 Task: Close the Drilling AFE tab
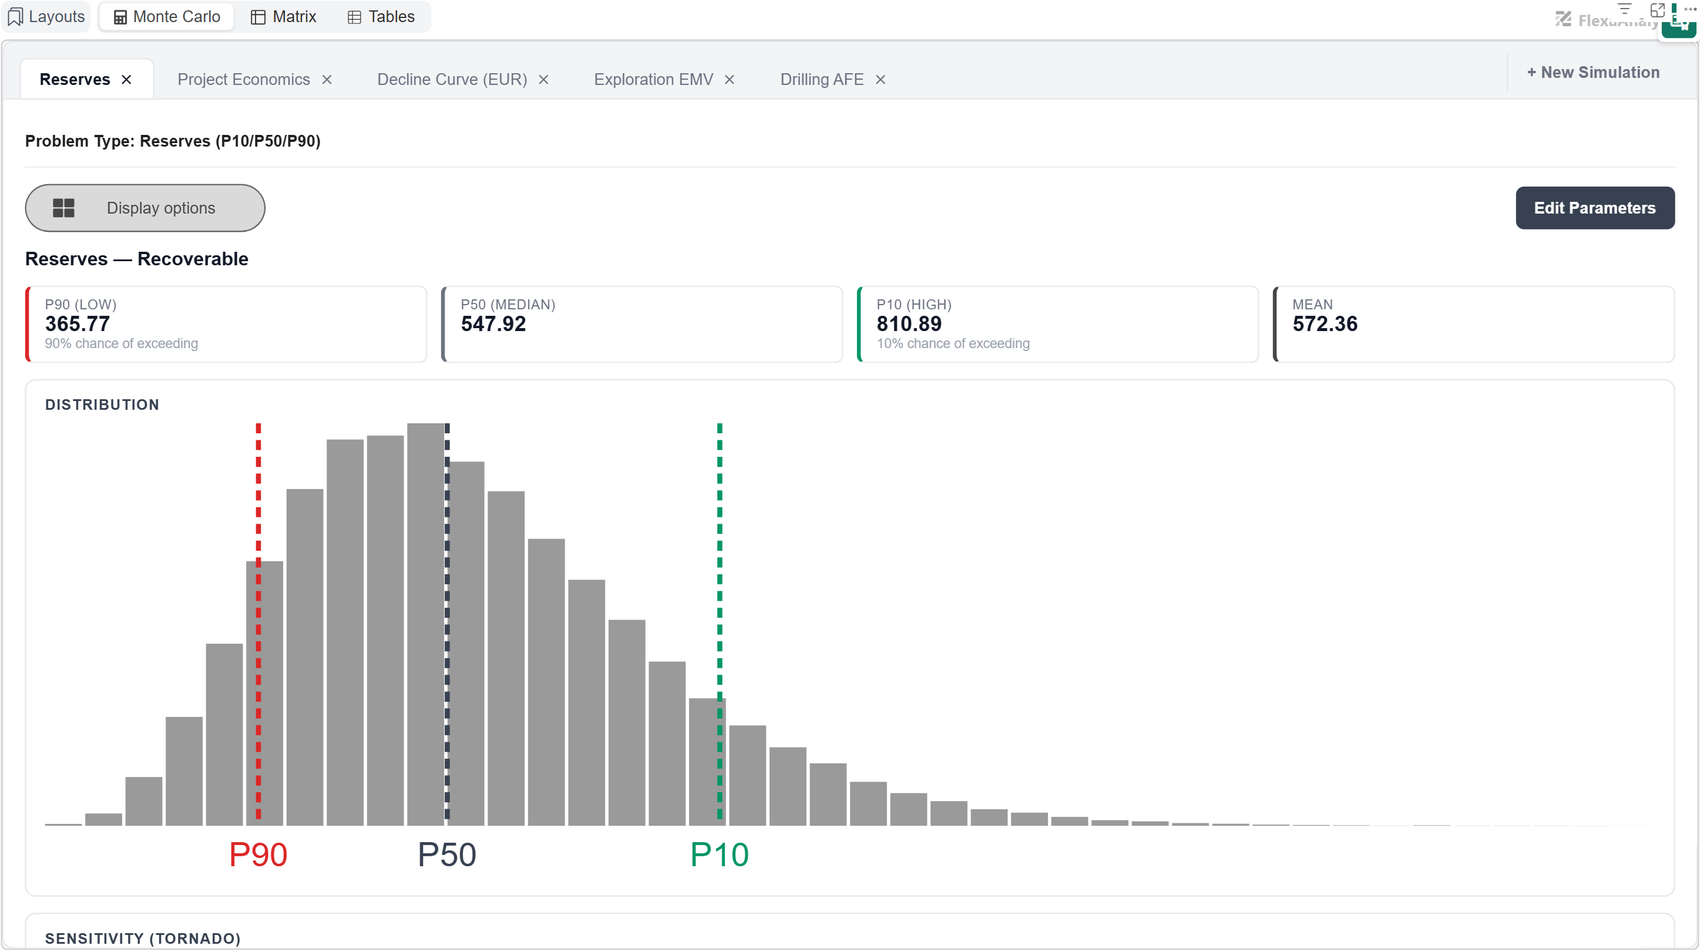(881, 80)
